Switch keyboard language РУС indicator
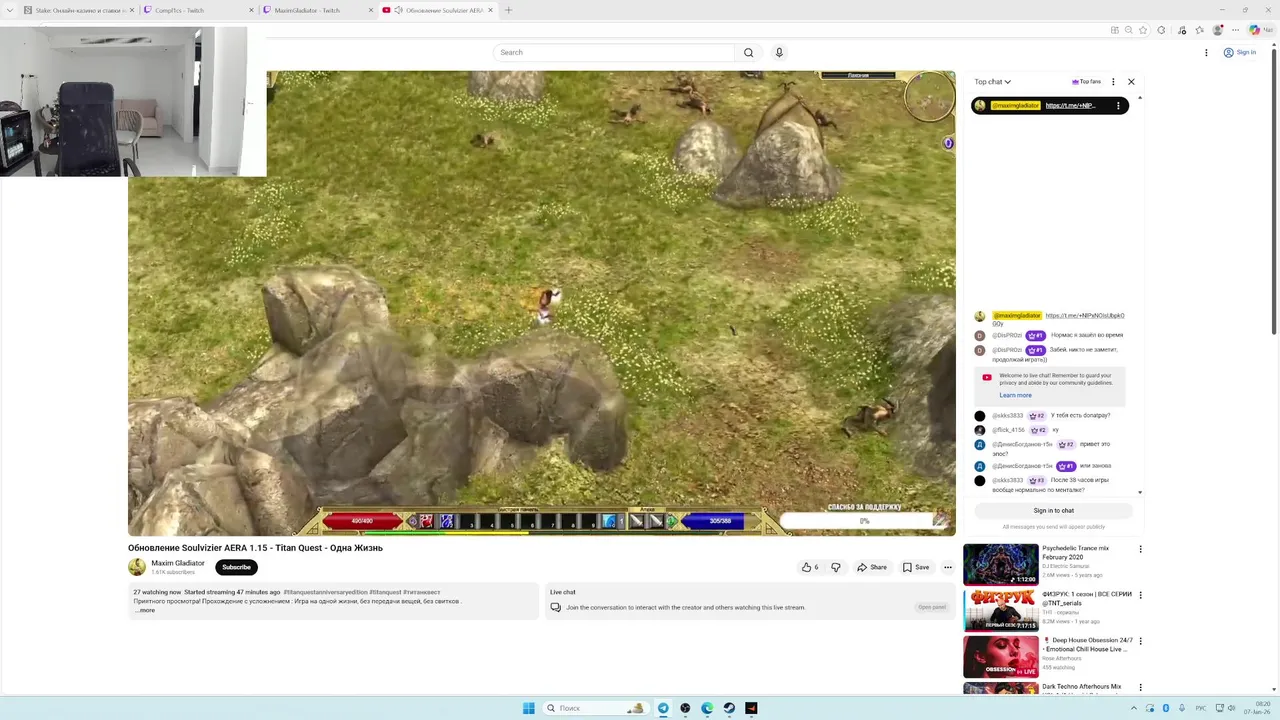The image size is (1280, 720). [x=1203, y=708]
